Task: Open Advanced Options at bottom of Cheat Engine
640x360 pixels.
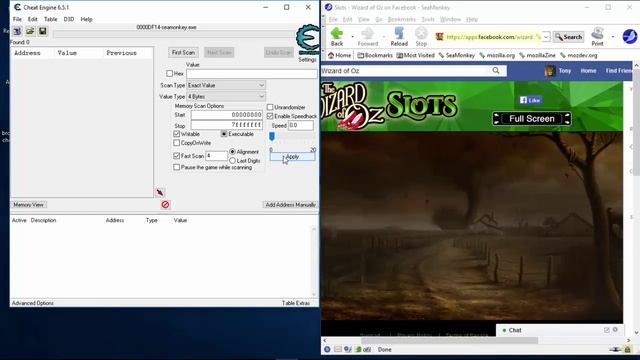Action: click(x=33, y=303)
